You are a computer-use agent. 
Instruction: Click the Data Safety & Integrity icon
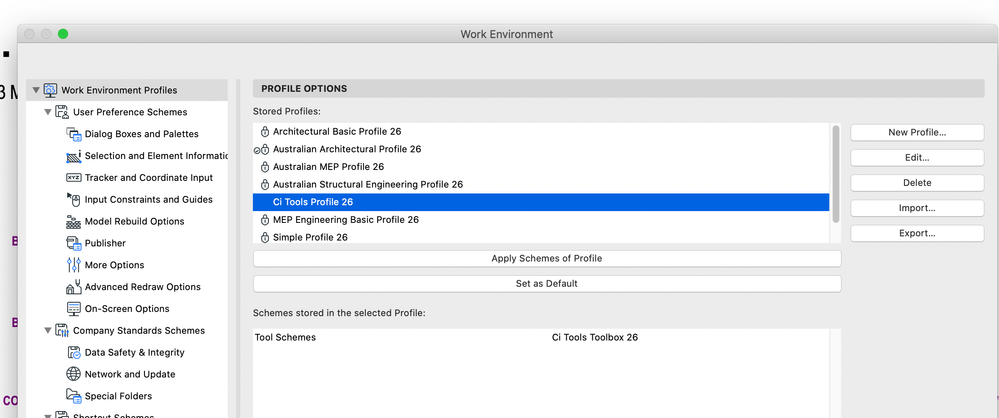click(x=74, y=353)
